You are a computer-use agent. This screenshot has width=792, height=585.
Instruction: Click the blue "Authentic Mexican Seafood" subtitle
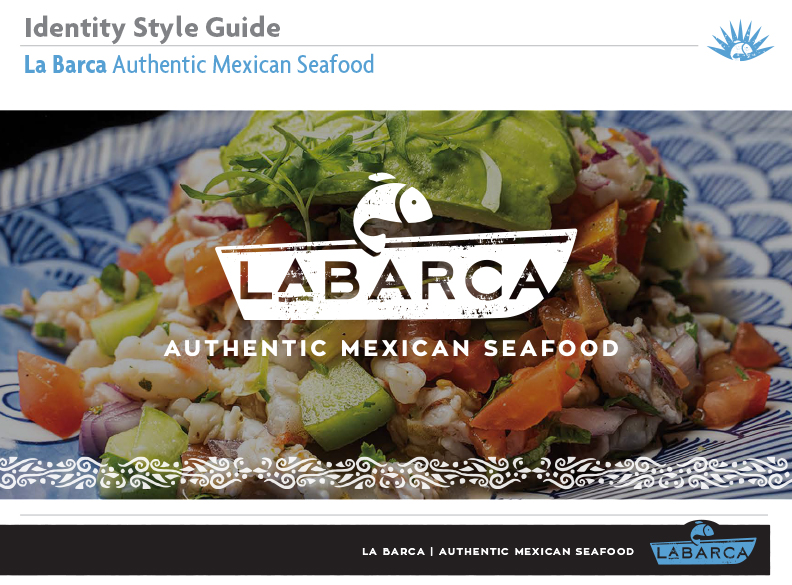pyautogui.click(x=243, y=65)
